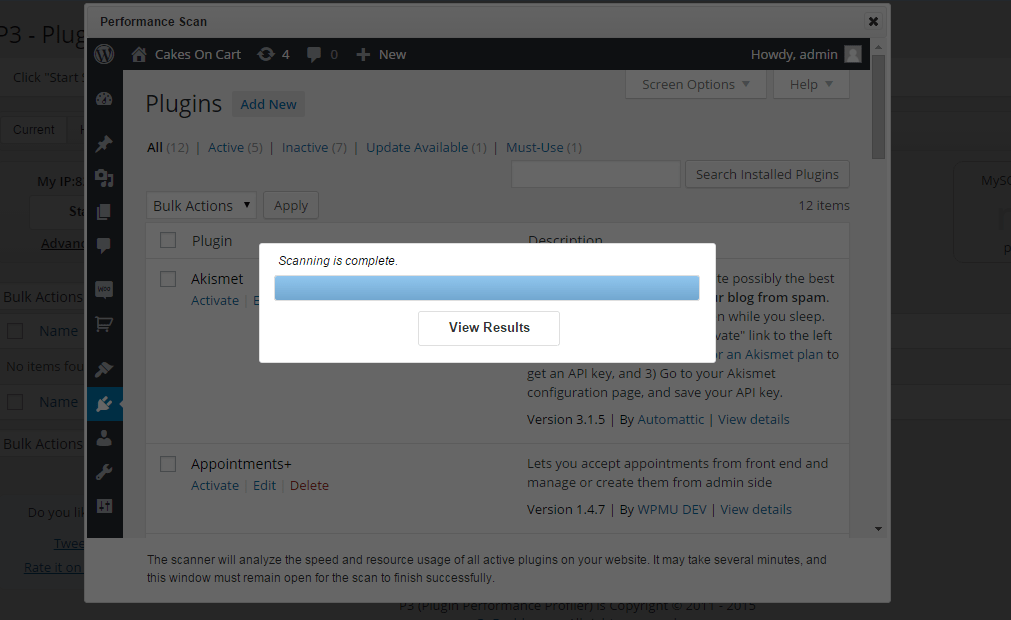Activate the Appointments+ plugin

coord(215,485)
